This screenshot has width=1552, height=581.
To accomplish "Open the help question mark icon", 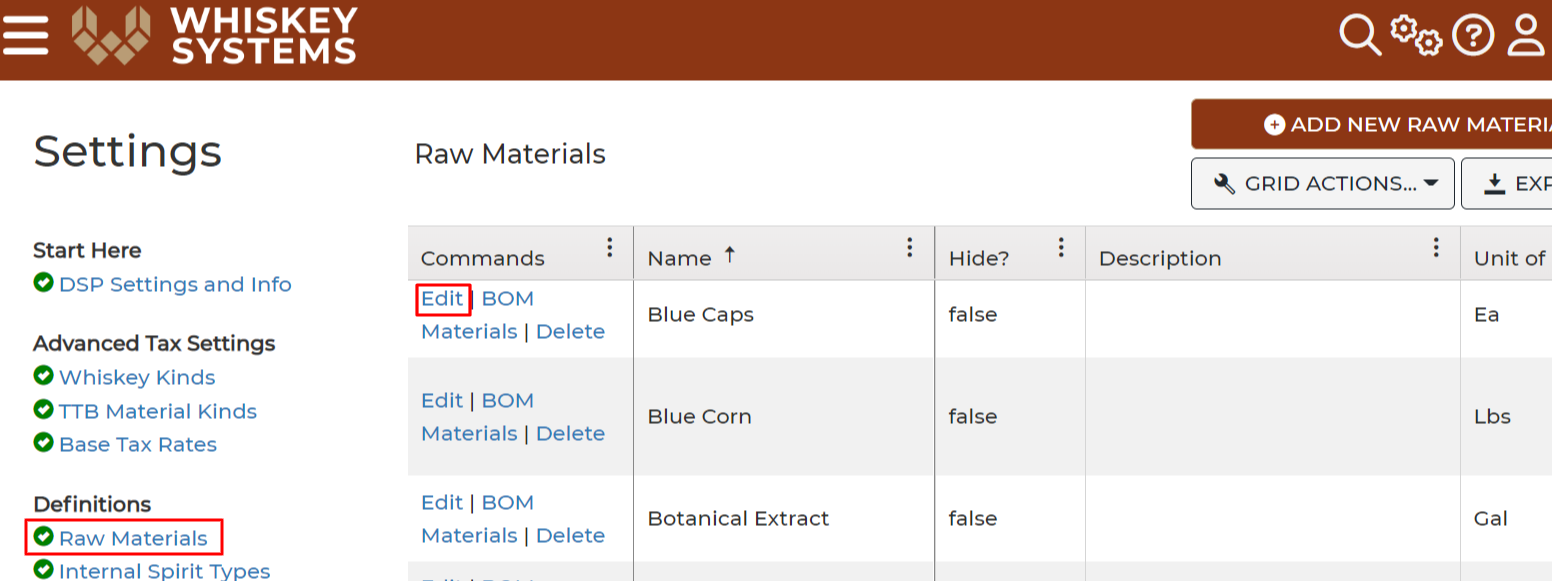I will [1473, 36].
